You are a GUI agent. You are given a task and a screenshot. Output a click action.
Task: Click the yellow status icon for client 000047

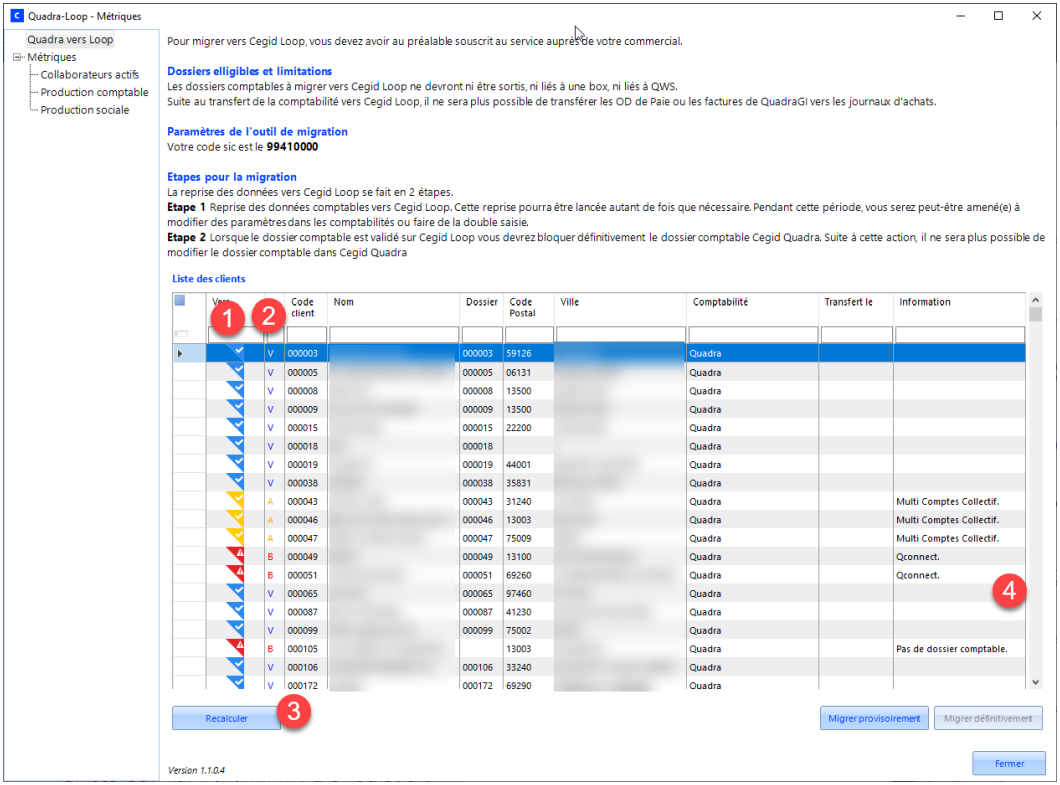235,537
